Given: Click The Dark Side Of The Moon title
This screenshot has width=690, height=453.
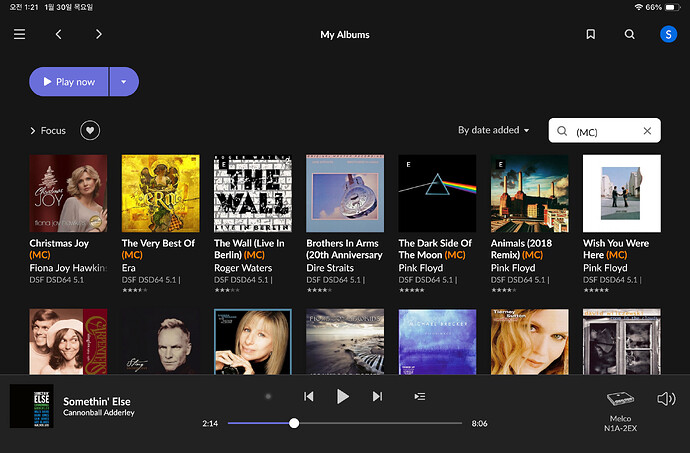Looking at the screenshot, I should click(x=435, y=249).
